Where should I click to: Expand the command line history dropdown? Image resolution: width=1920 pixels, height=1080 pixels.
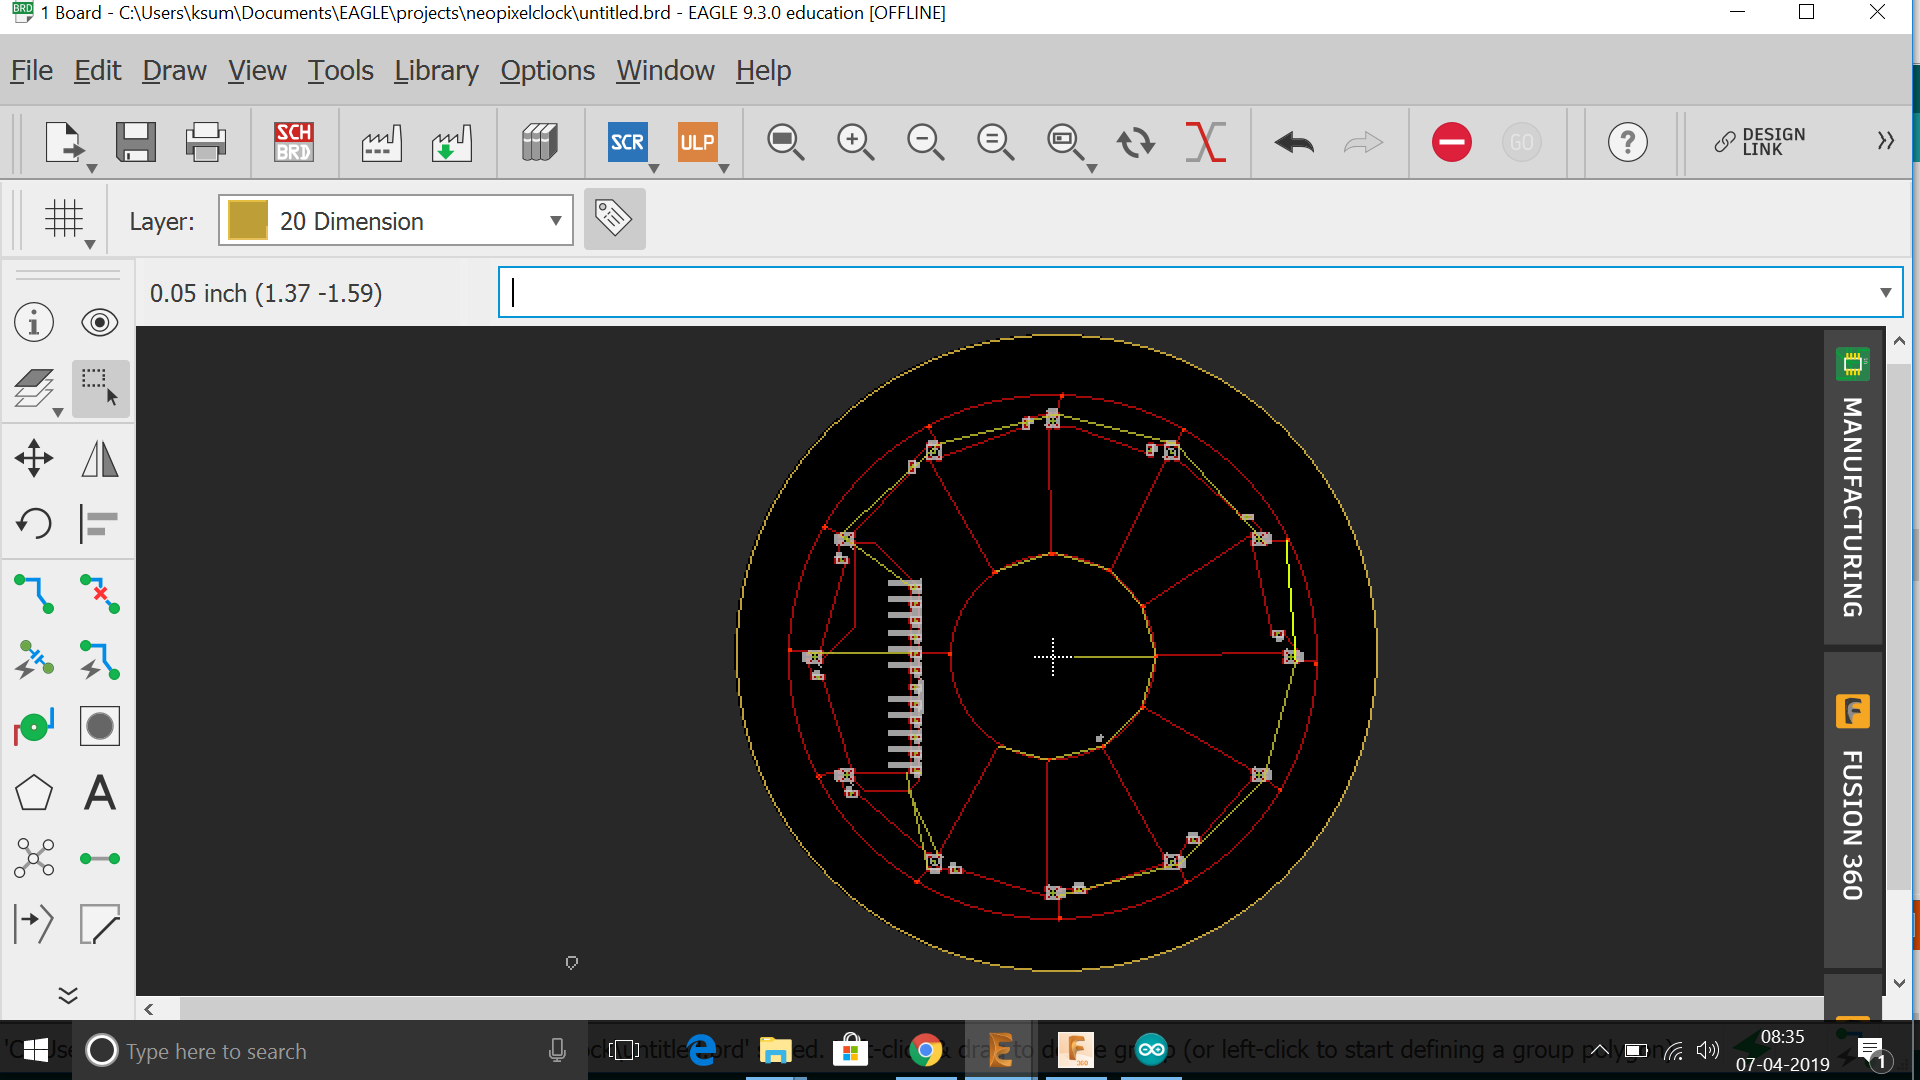pyautogui.click(x=1885, y=293)
